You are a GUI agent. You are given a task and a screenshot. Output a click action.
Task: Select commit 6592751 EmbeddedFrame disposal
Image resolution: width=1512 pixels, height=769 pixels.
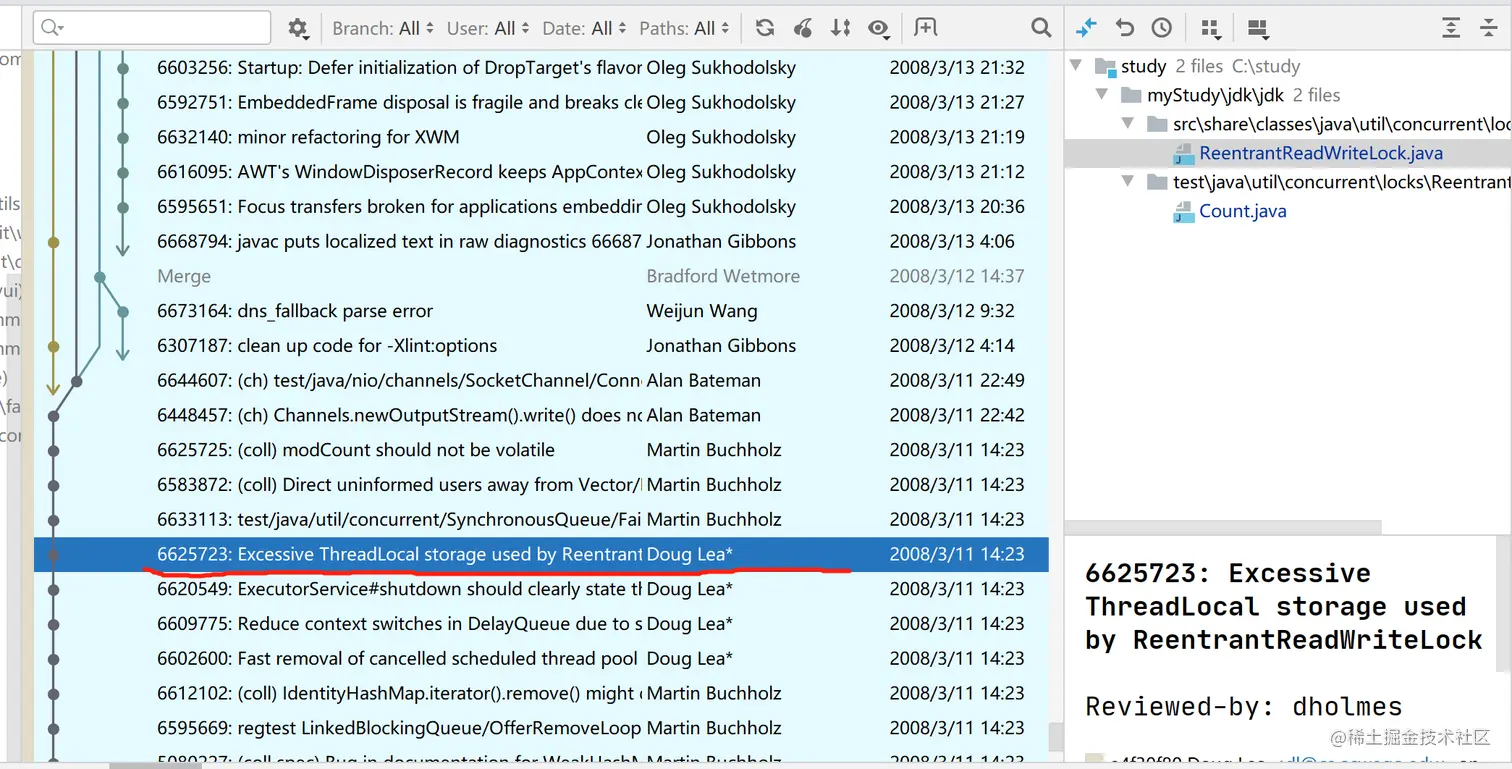tap(541, 102)
